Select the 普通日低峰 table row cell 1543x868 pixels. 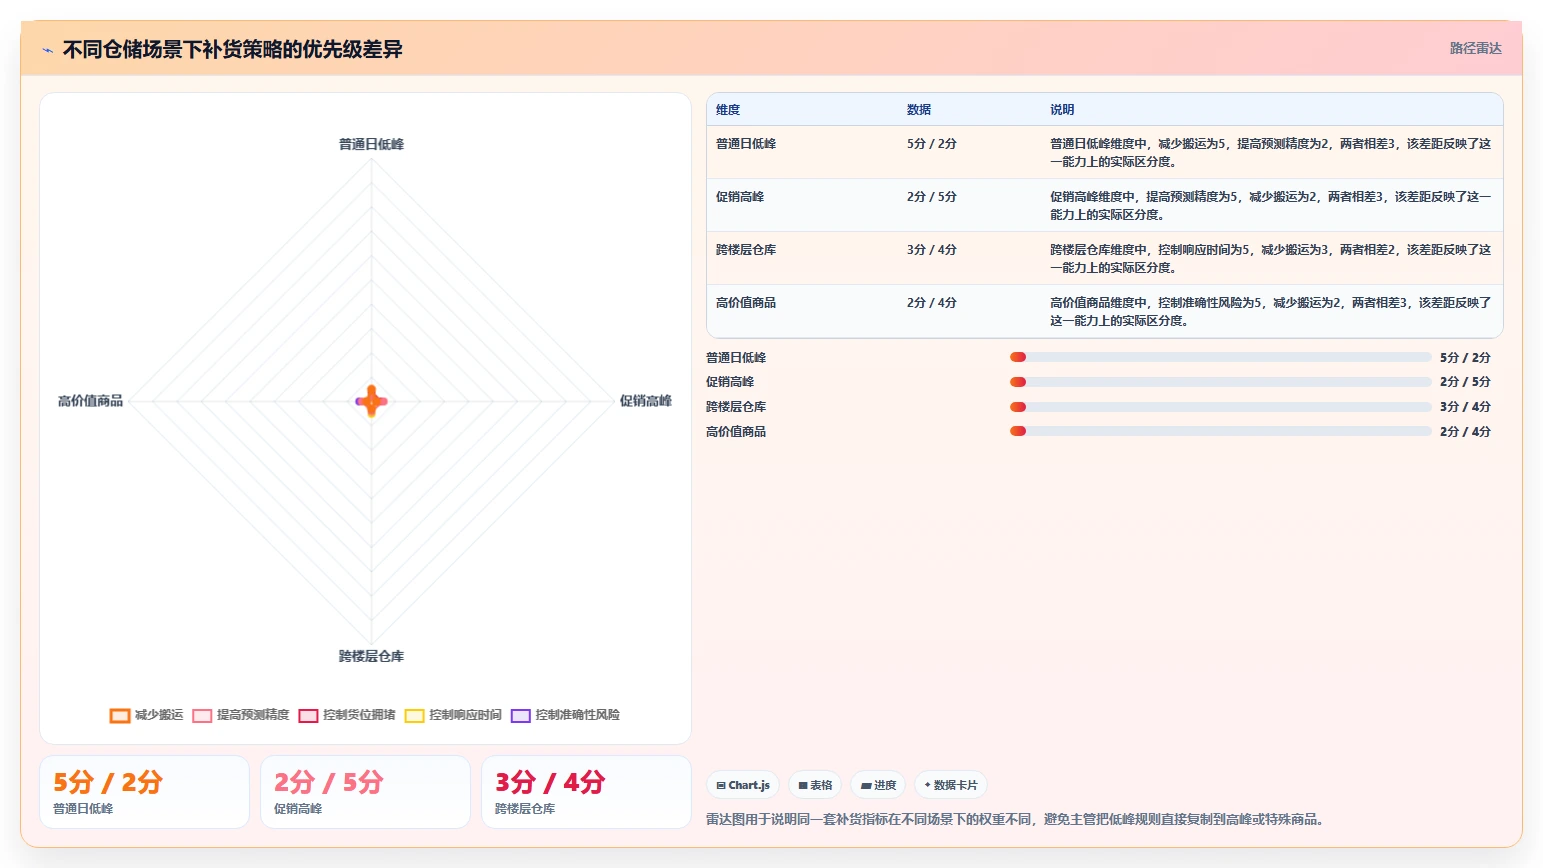(x=746, y=144)
